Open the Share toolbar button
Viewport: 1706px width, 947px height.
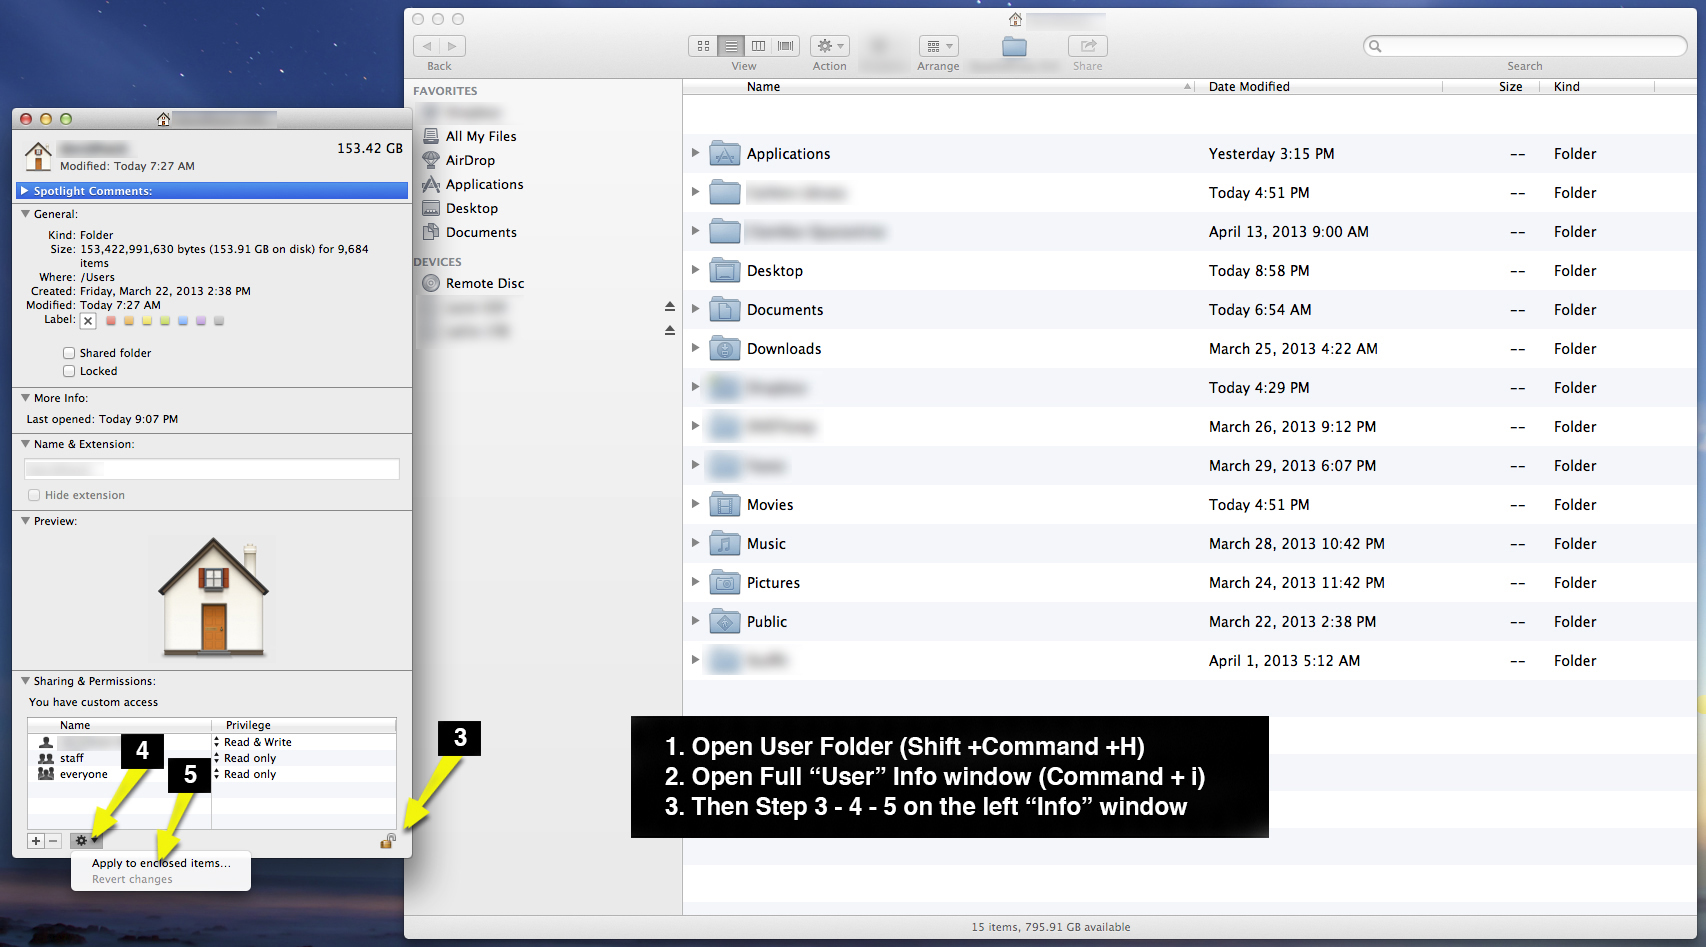[x=1088, y=46]
